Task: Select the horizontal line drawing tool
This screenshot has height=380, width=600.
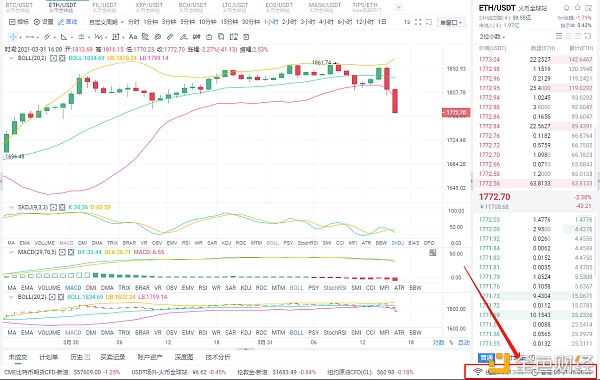Action: tap(29, 37)
